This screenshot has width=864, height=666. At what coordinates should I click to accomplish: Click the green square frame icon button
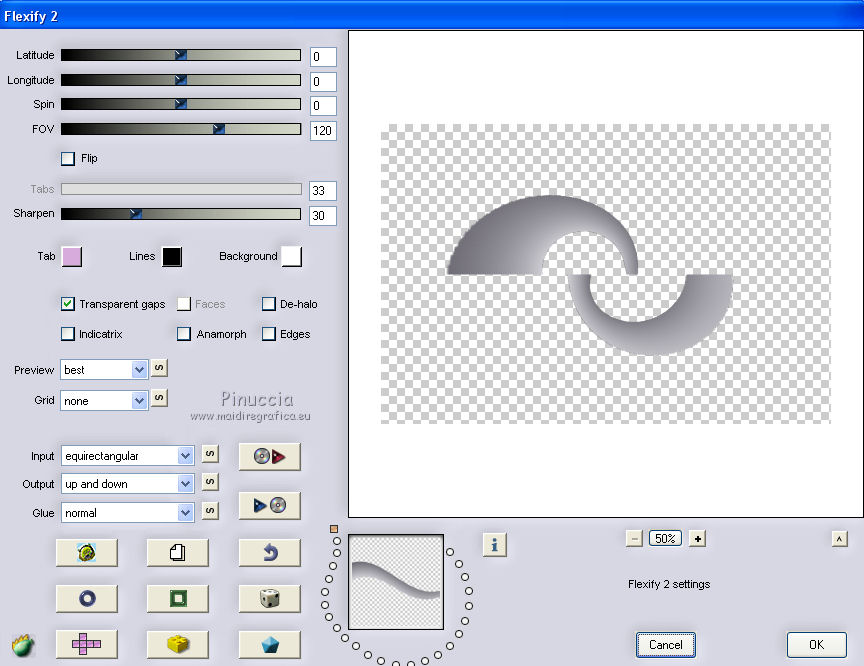click(177, 598)
